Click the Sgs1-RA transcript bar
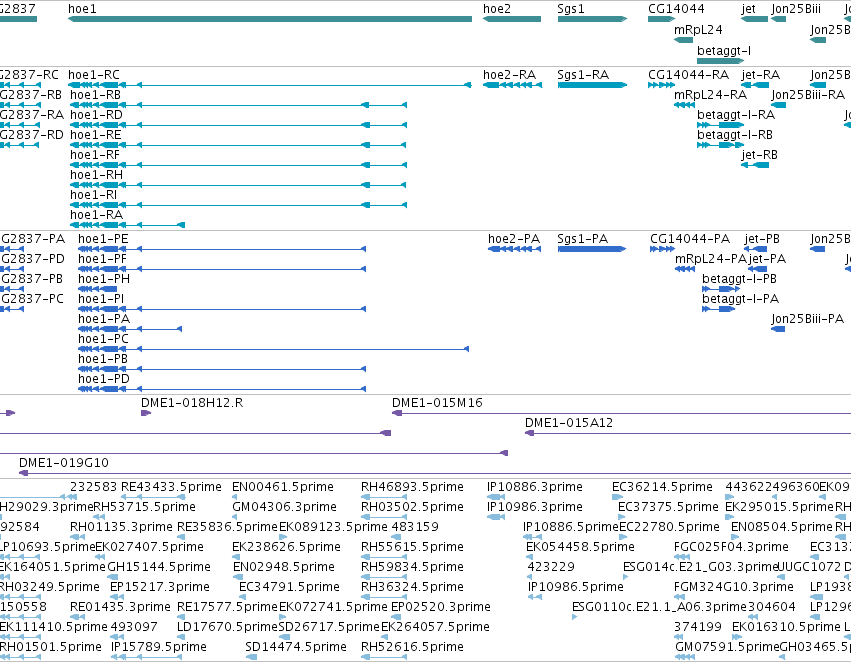Image resolution: width=851 pixels, height=662 pixels. pyautogui.click(x=592, y=85)
